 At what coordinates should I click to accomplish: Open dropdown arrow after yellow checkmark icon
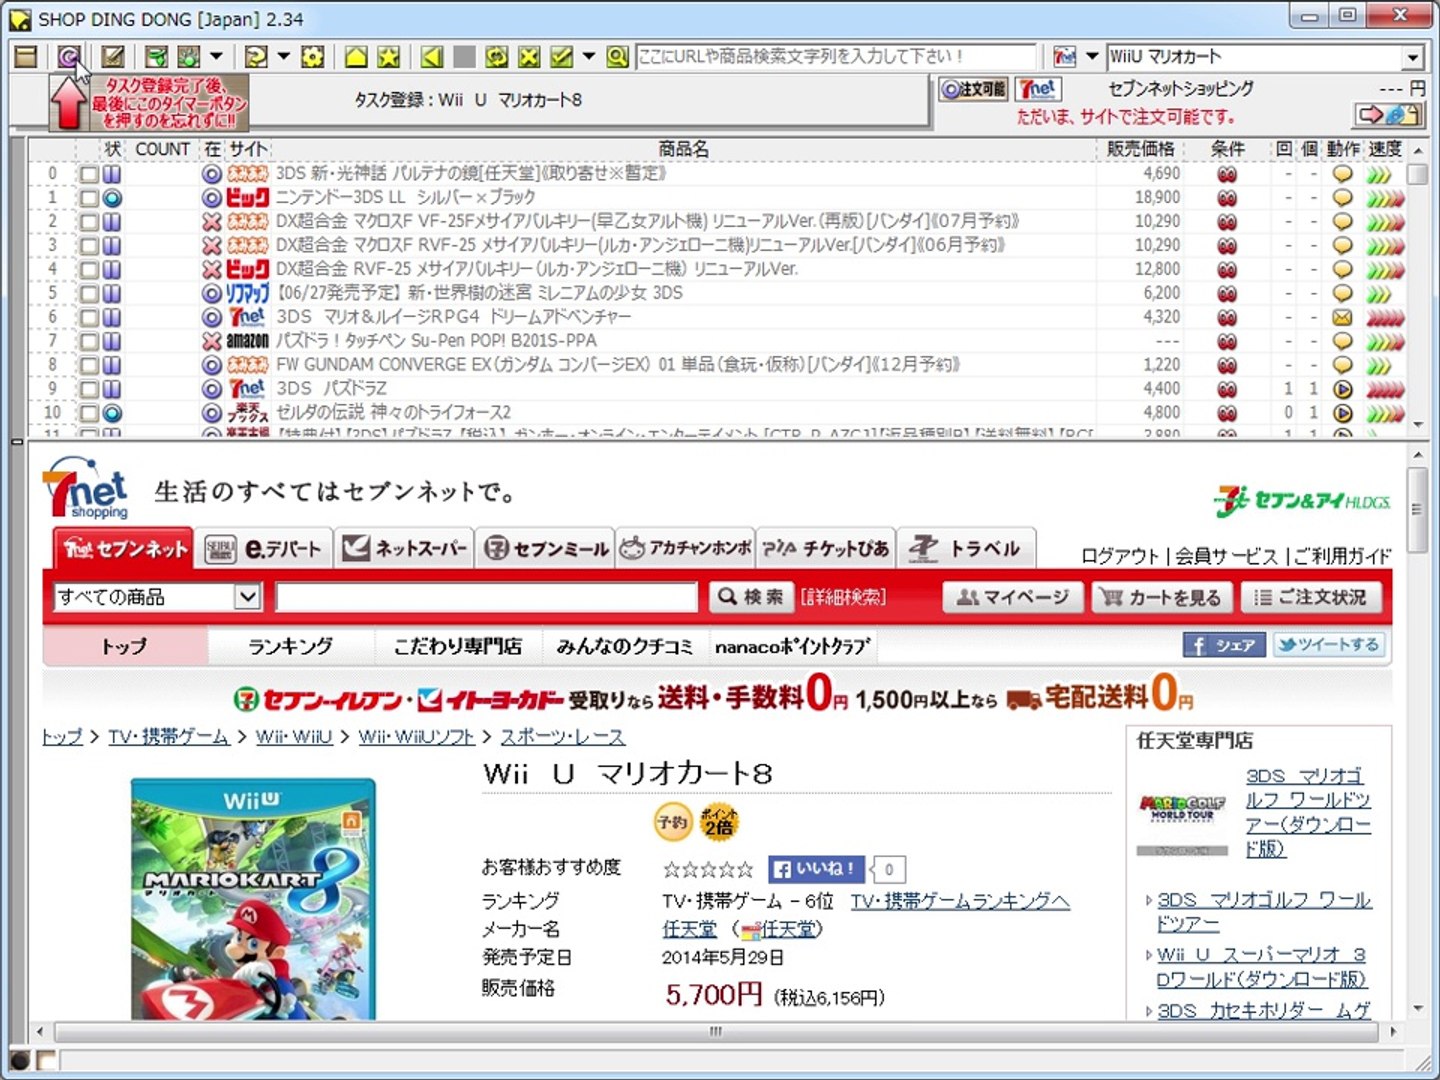(x=589, y=57)
